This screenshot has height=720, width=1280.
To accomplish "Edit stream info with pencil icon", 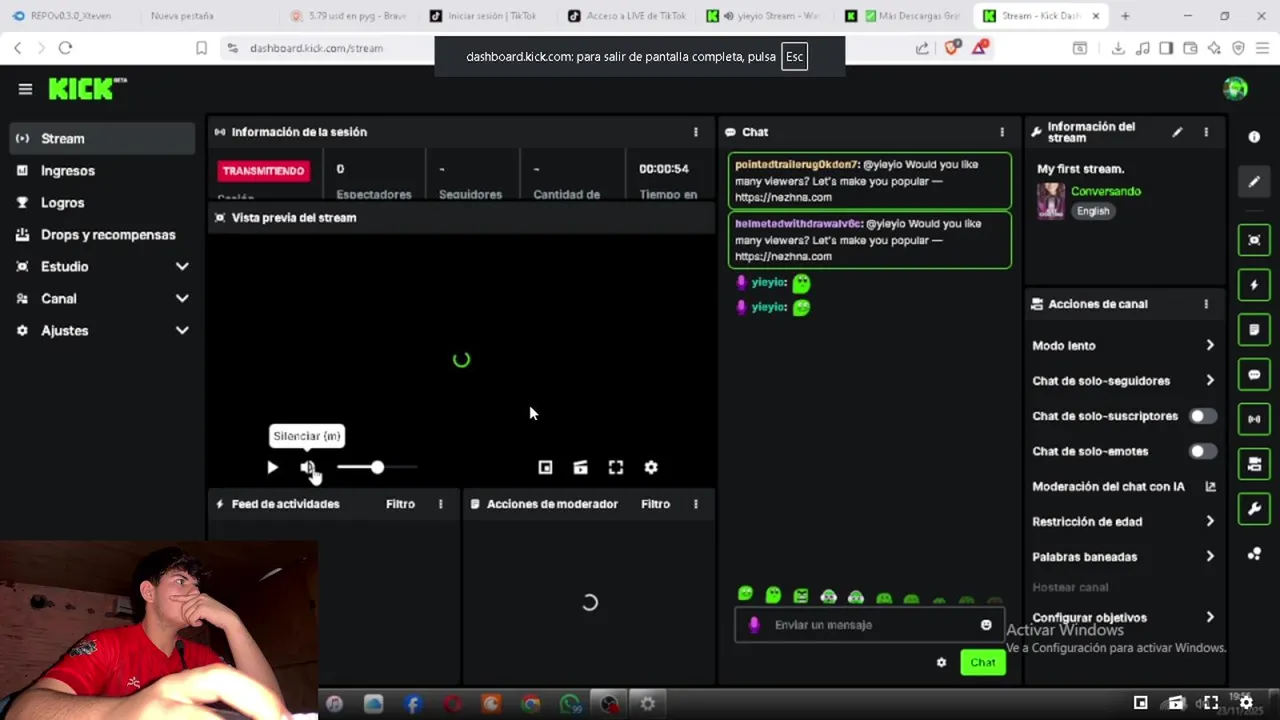I will pos(1177,132).
